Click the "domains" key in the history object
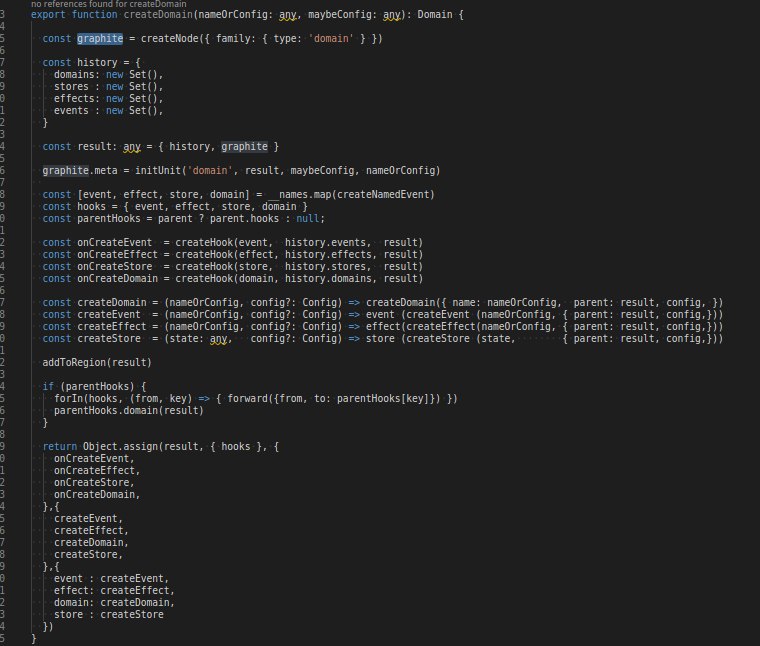 pyautogui.click(x=74, y=75)
